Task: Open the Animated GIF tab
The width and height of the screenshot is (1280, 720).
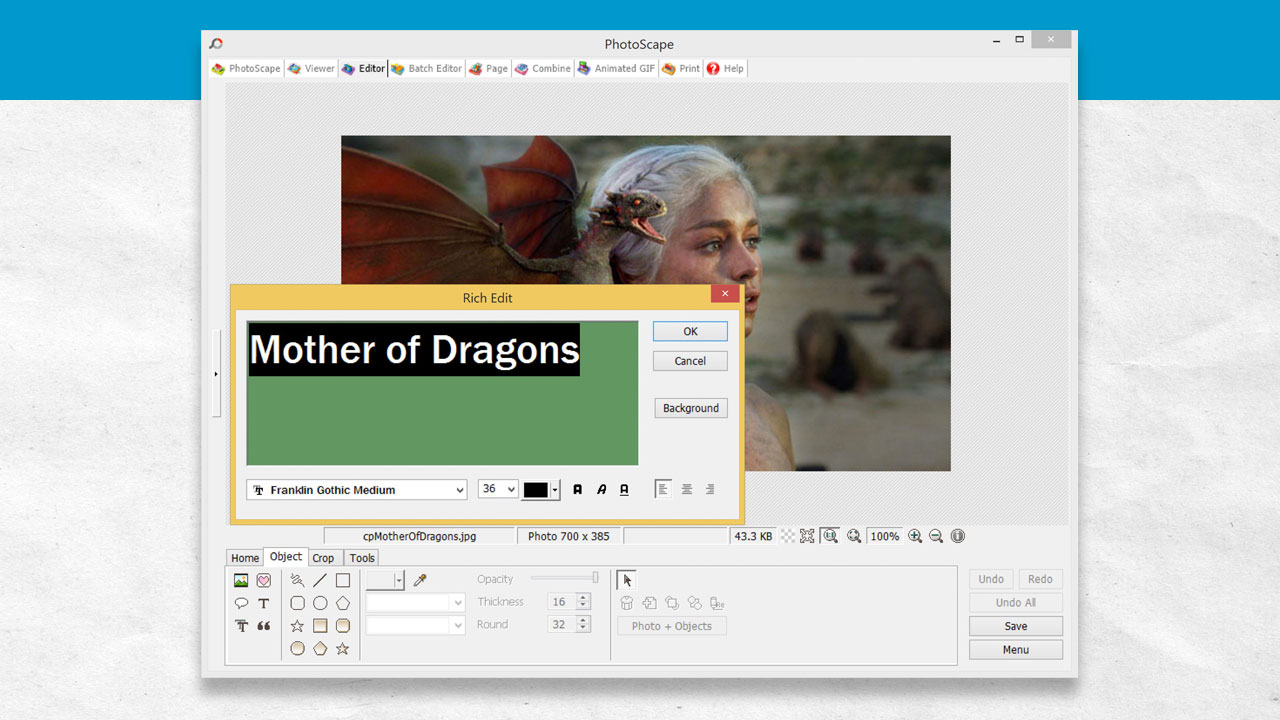Action: coord(615,68)
